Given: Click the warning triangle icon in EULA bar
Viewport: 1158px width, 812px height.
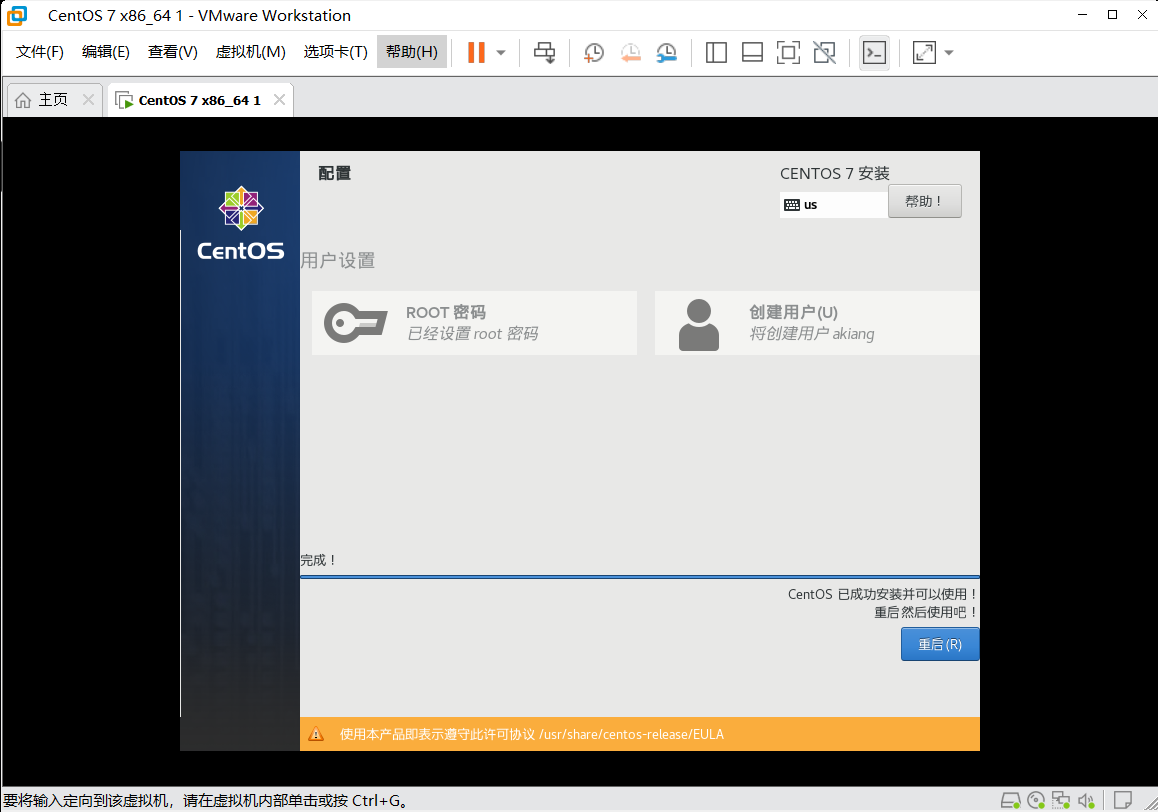Looking at the screenshot, I should tap(316, 734).
